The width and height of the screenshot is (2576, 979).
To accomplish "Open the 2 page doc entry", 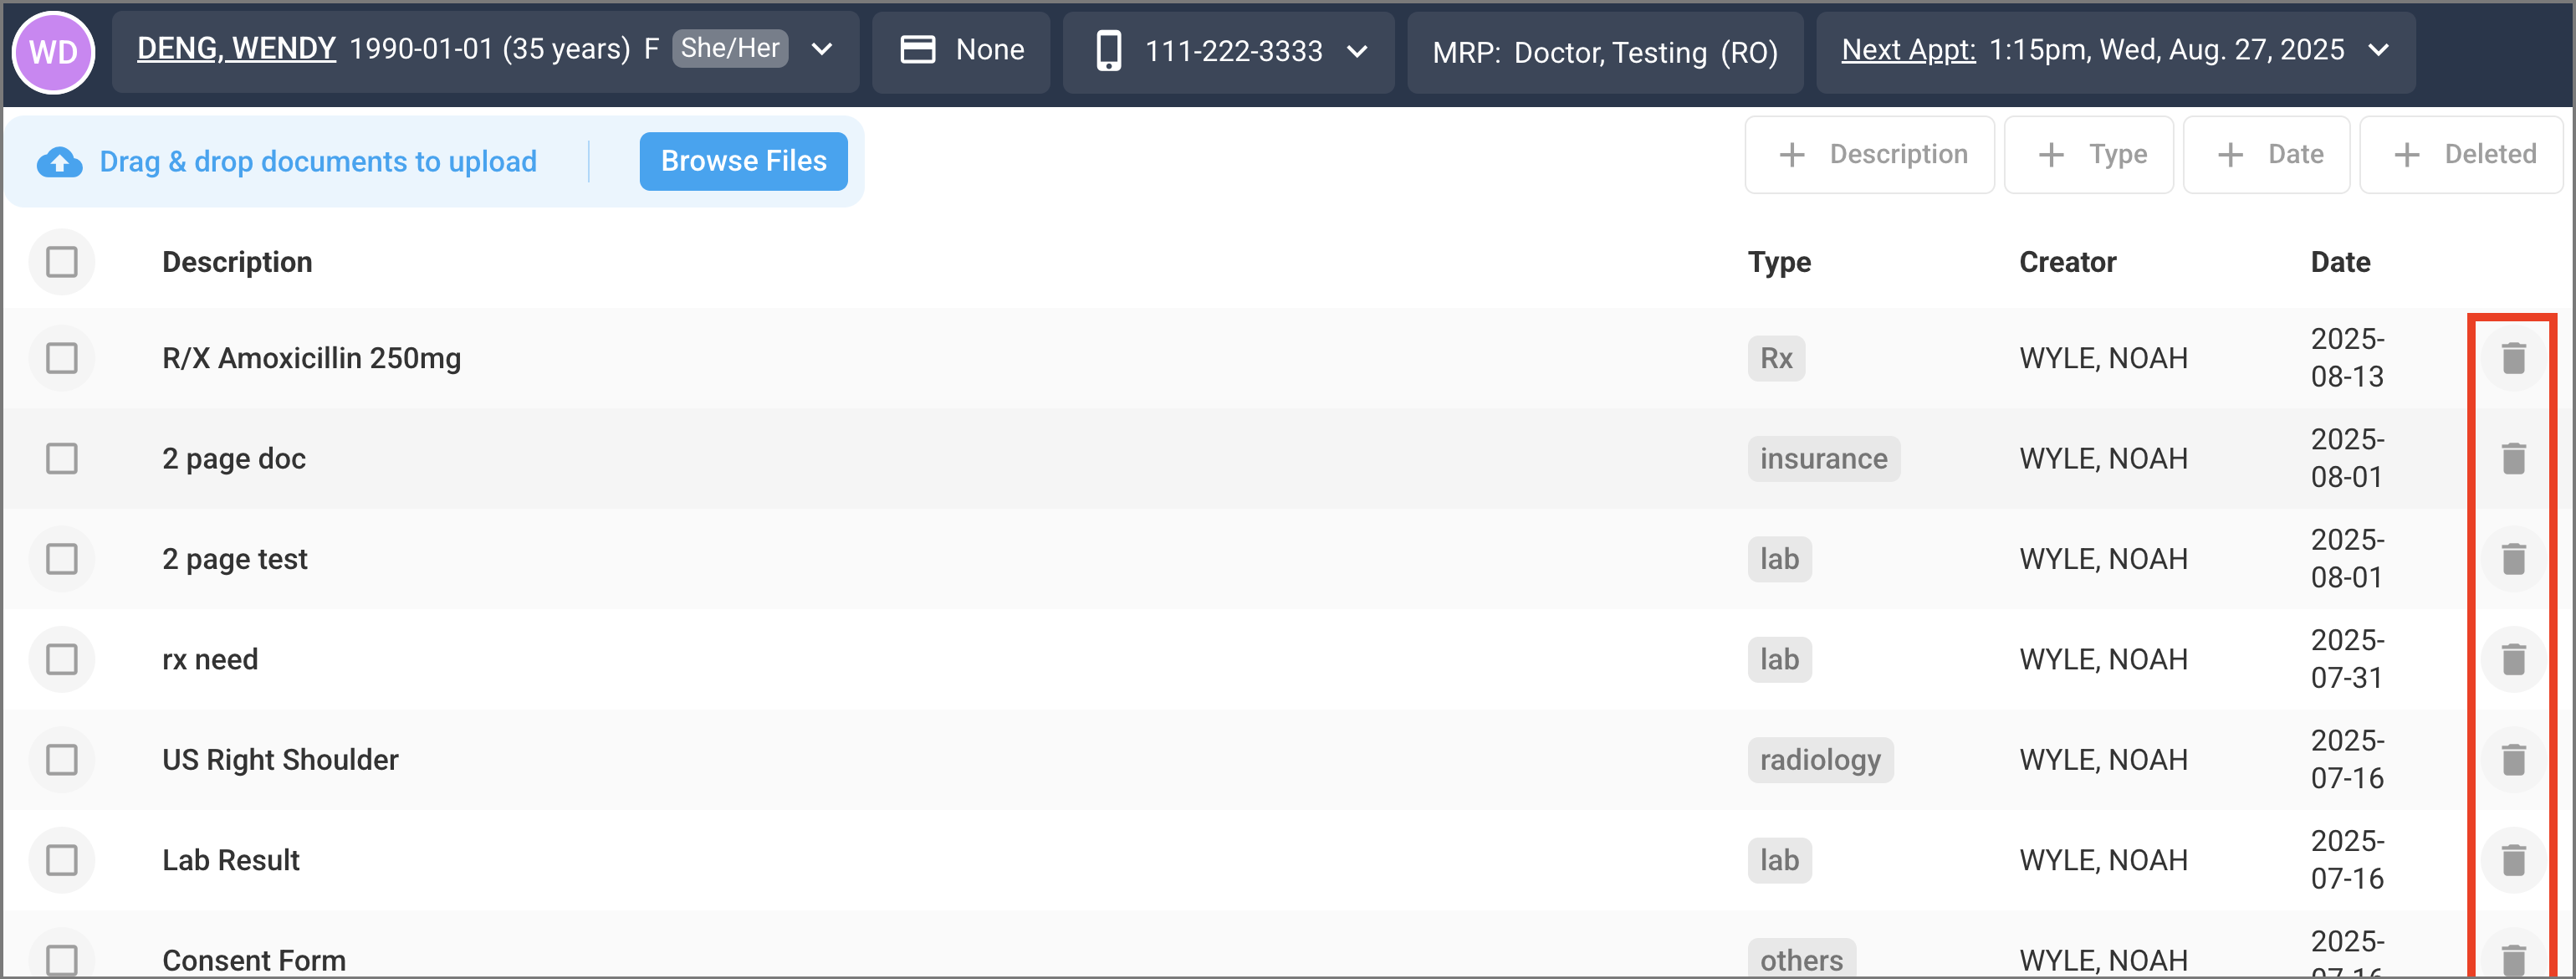I will (234, 458).
